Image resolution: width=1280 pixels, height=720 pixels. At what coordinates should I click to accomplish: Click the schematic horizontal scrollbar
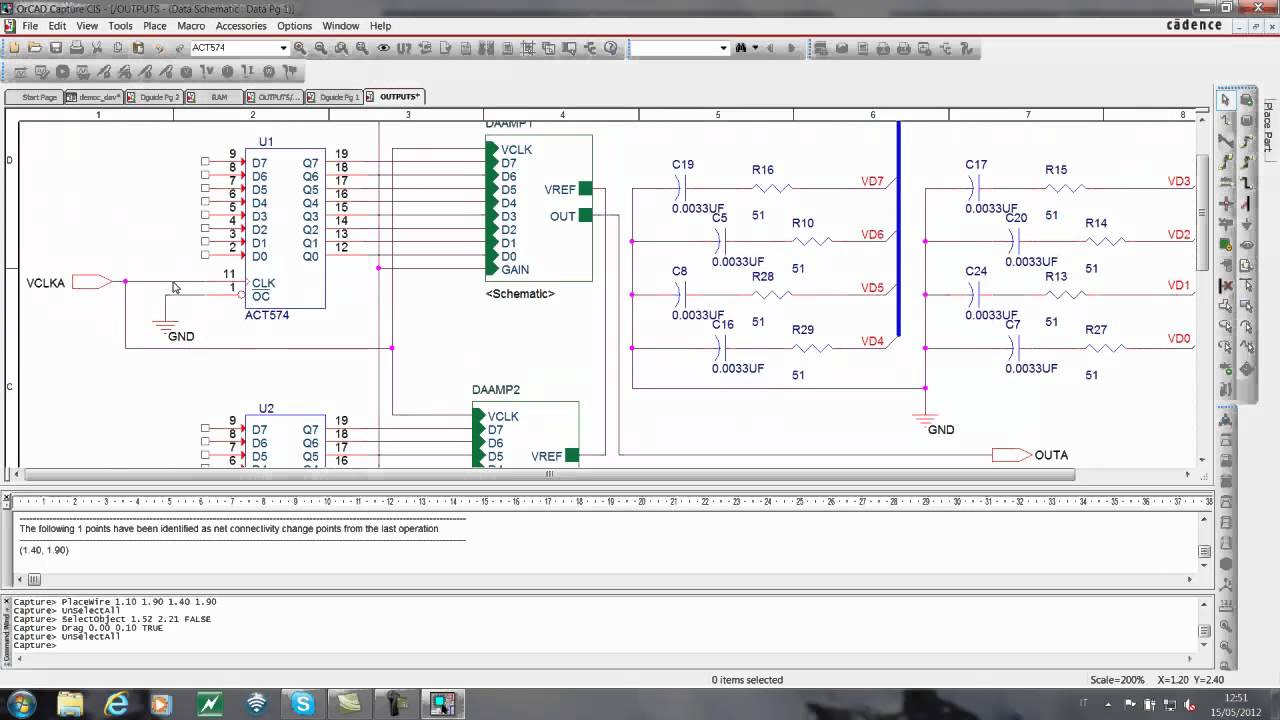point(549,475)
